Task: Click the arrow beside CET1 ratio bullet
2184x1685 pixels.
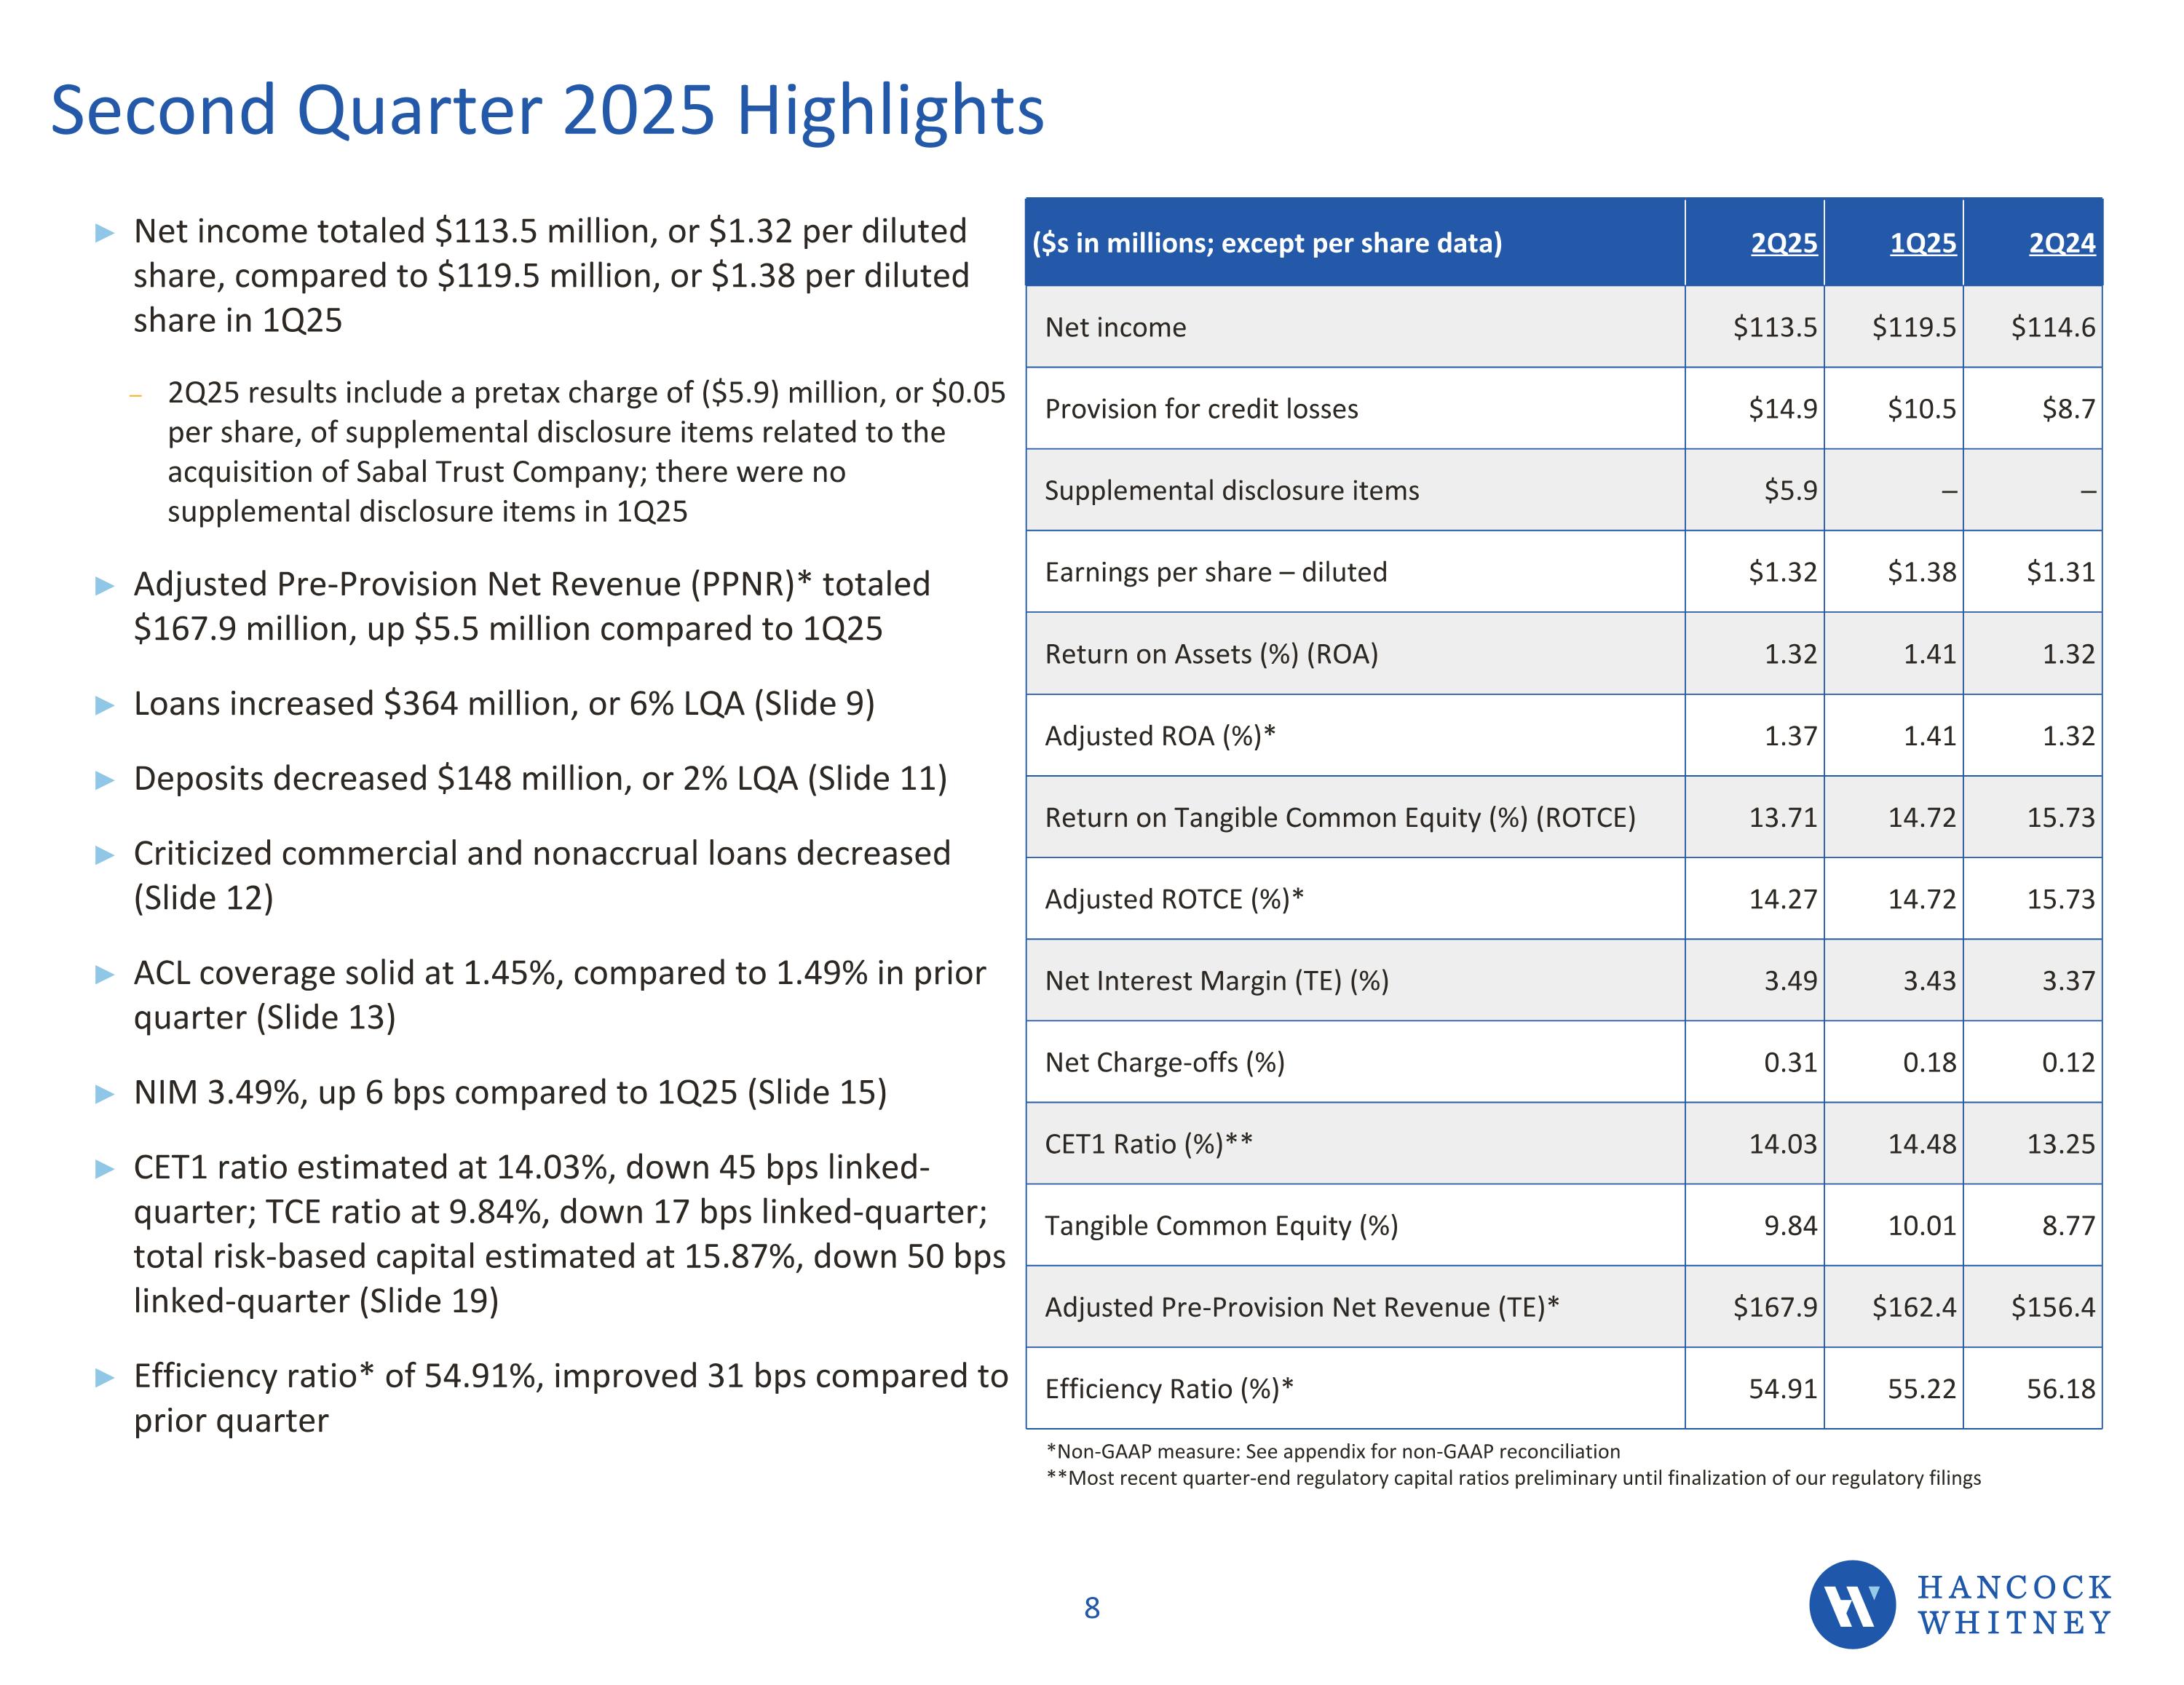Action: tap(105, 1169)
